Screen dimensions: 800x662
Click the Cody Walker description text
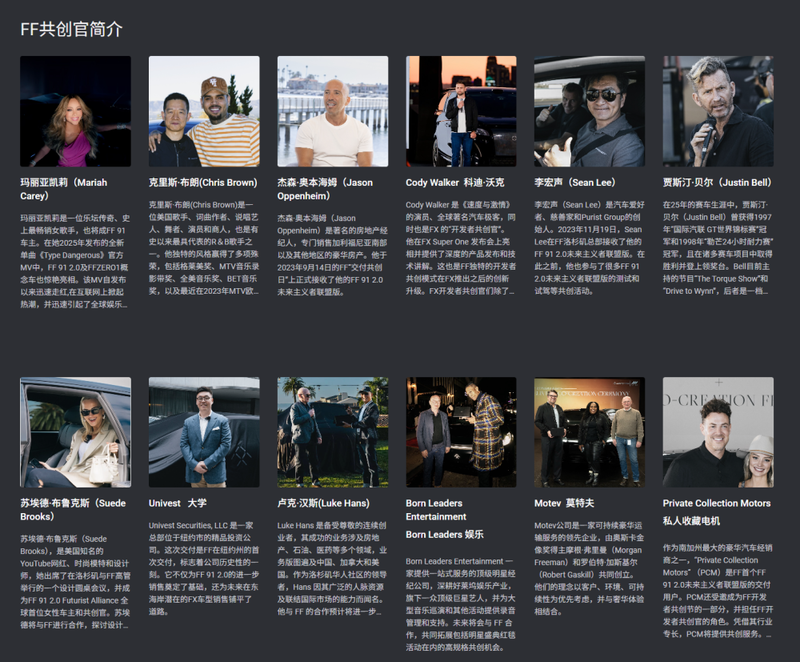(461, 248)
